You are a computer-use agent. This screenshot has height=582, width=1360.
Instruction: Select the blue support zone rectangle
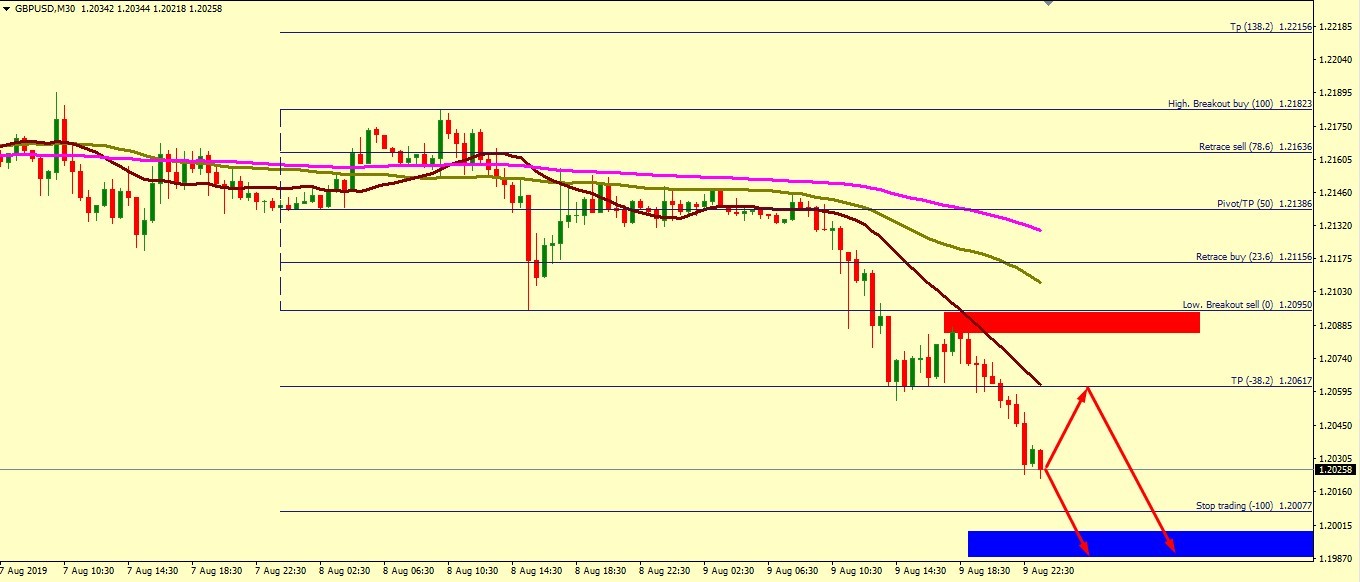click(x=1139, y=543)
